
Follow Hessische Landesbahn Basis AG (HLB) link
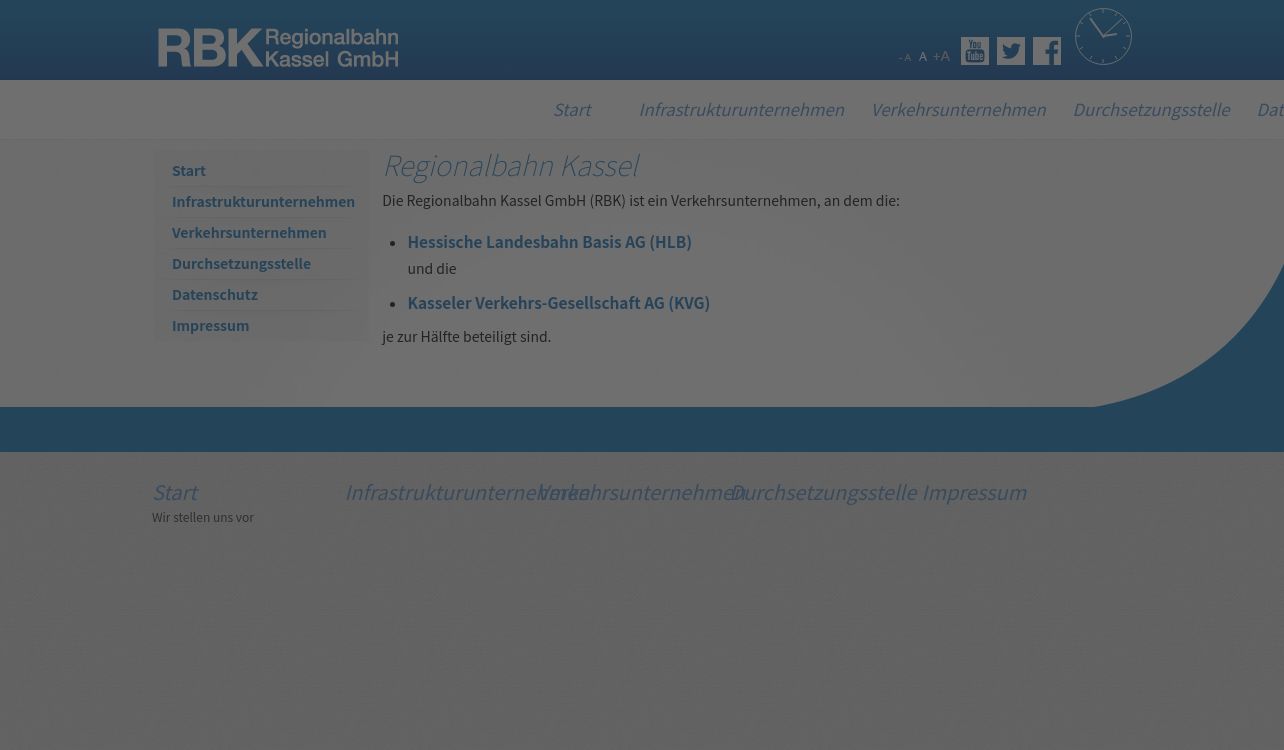point(549,242)
